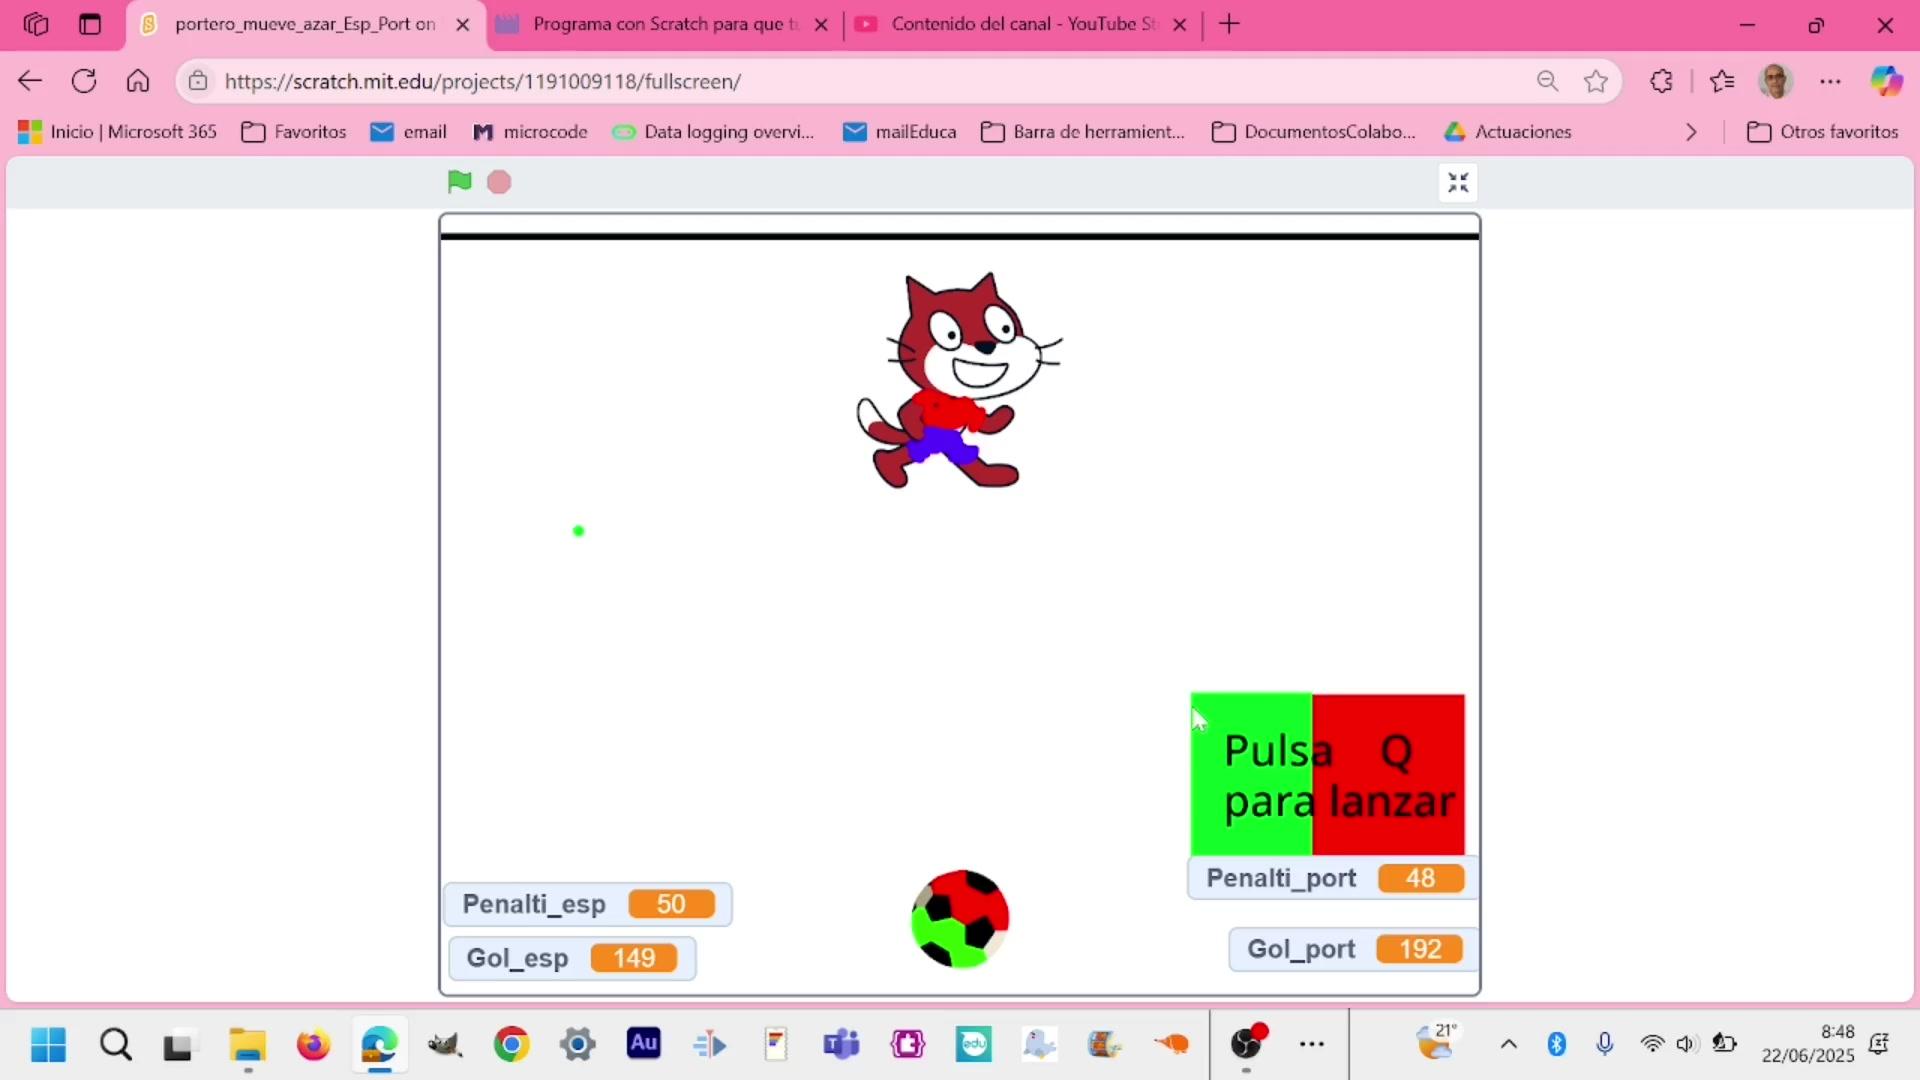Image resolution: width=1920 pixels, height=1080 pixels.
Task: Click the green Pulsa para lanzar area
Action: pos(1250,775)
